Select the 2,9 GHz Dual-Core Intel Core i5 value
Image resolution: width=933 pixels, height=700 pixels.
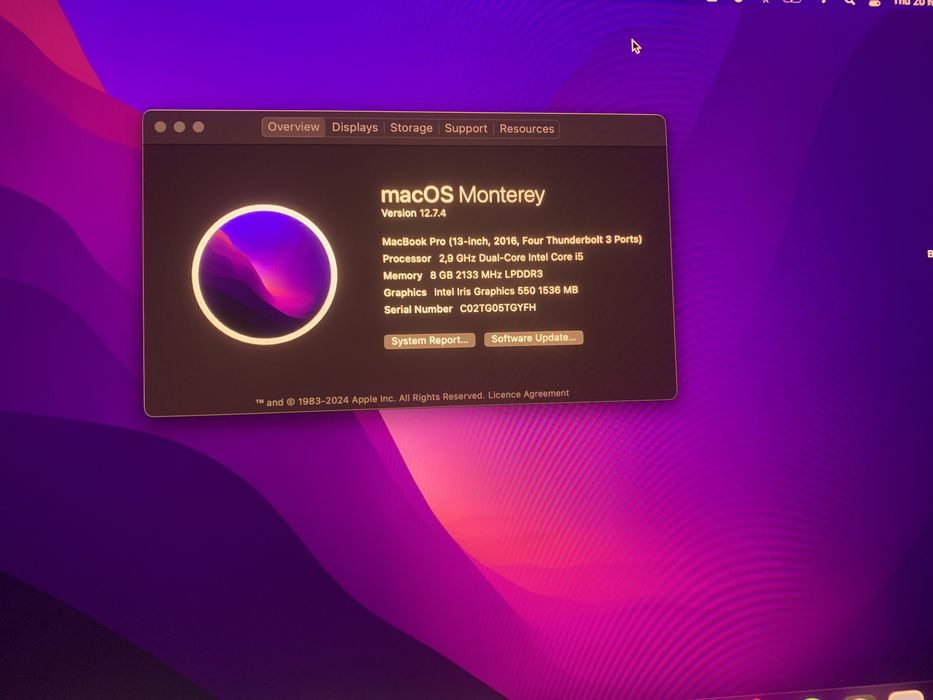click(x=511, y=257)
